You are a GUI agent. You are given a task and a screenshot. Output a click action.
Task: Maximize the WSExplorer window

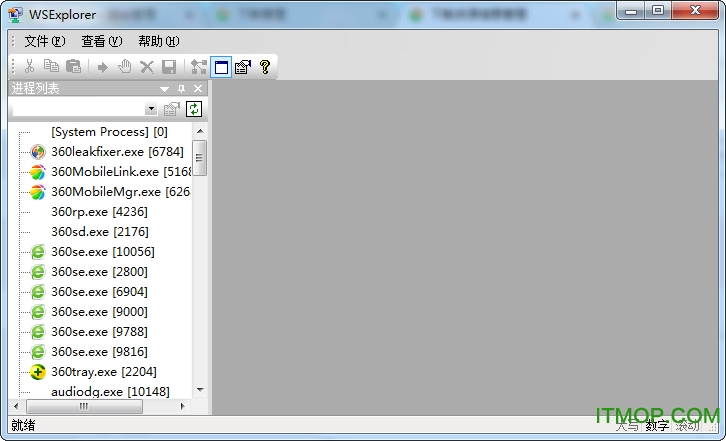tap(658, 11)
